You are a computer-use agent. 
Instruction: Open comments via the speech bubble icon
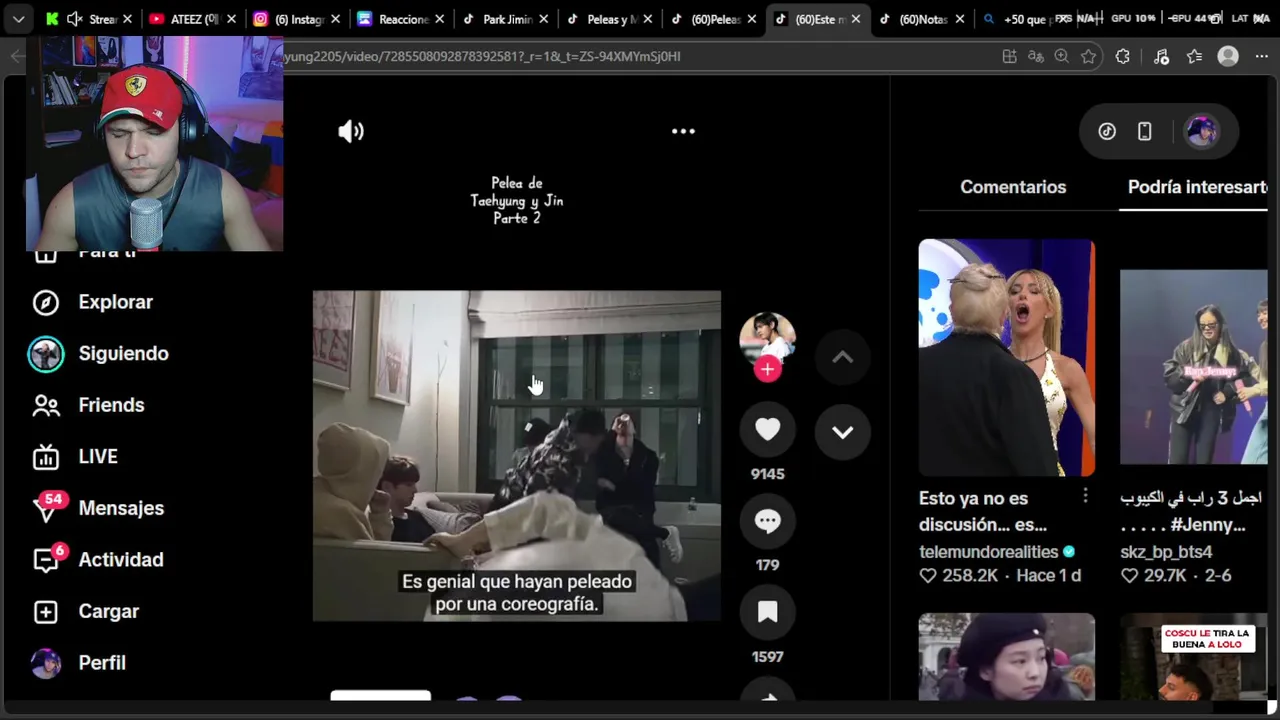pyautogui.click(x=767, y=521)
